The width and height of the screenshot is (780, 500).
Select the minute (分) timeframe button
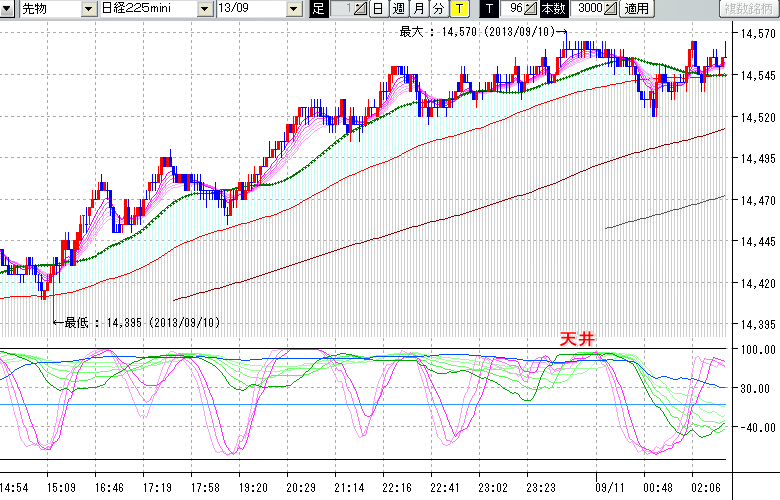pos(438,9)
